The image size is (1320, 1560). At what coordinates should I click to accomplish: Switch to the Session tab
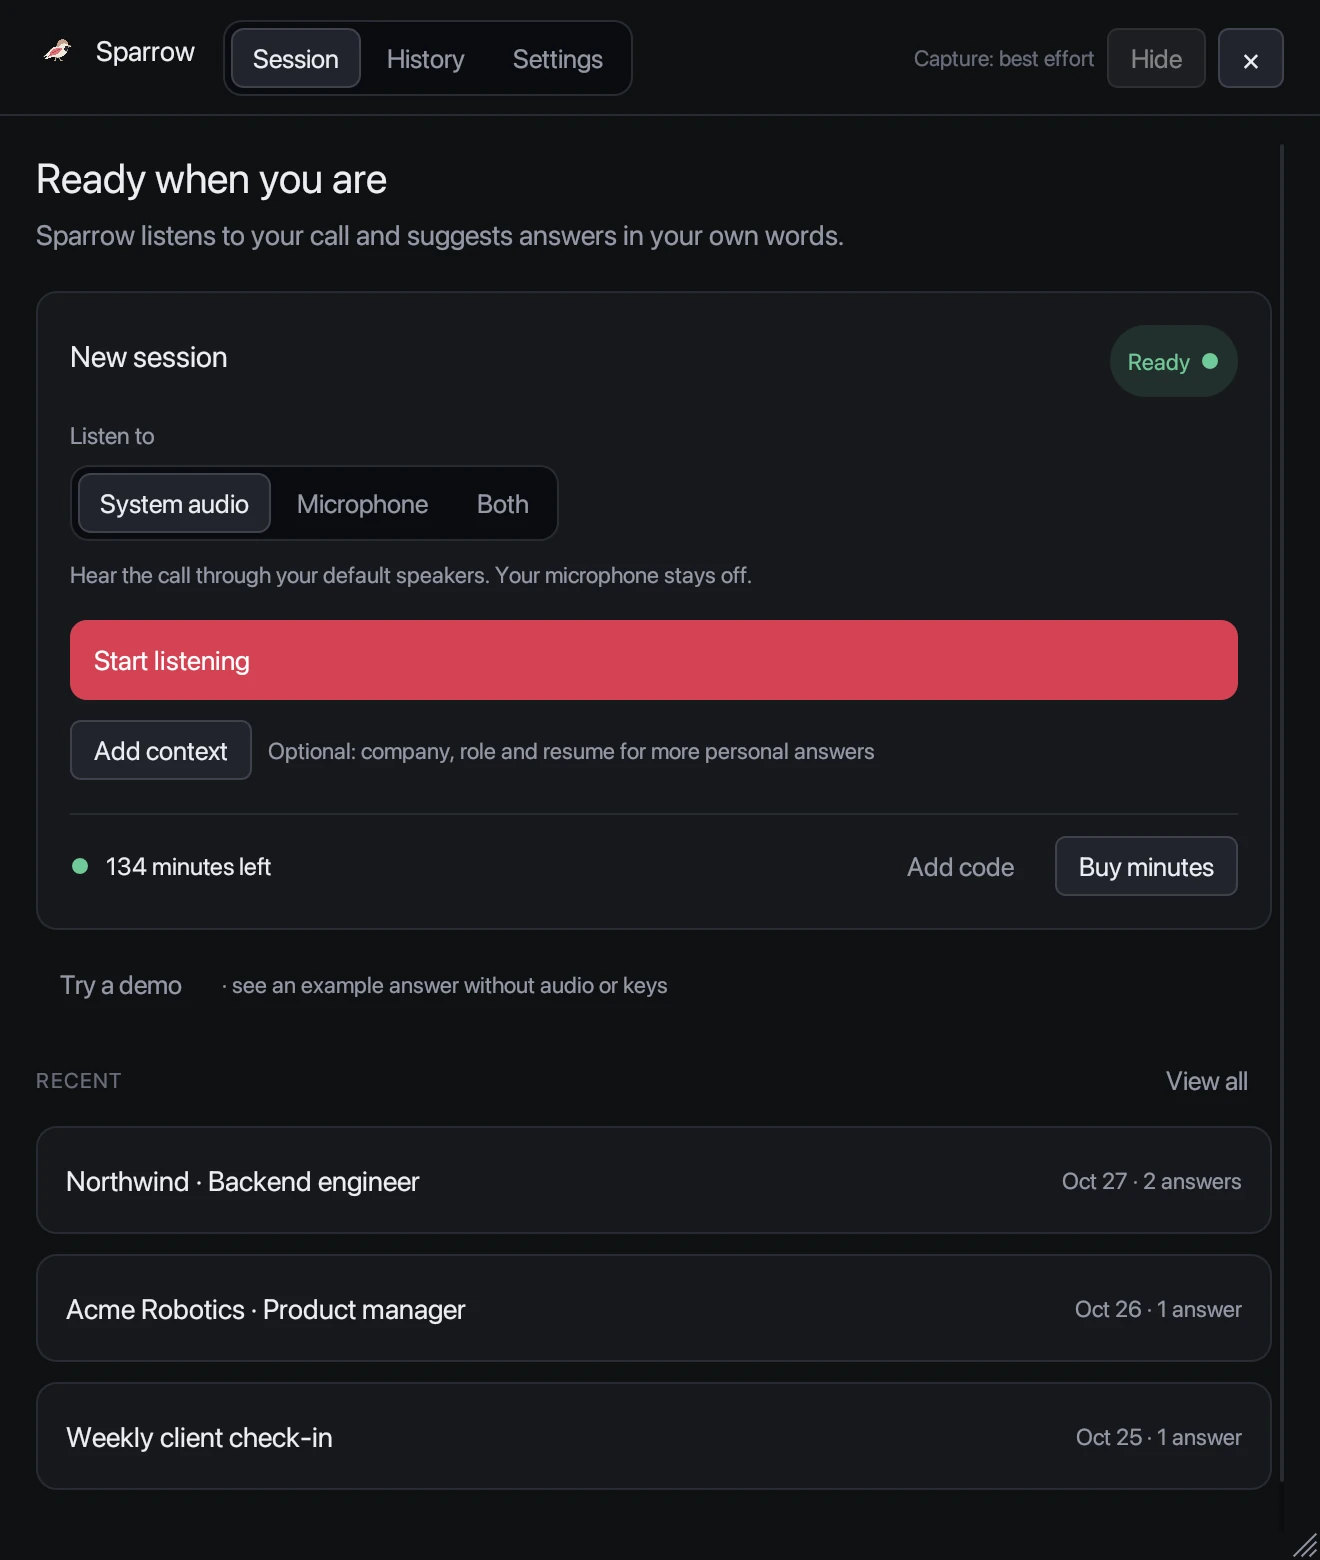click(x=295, y=59)
